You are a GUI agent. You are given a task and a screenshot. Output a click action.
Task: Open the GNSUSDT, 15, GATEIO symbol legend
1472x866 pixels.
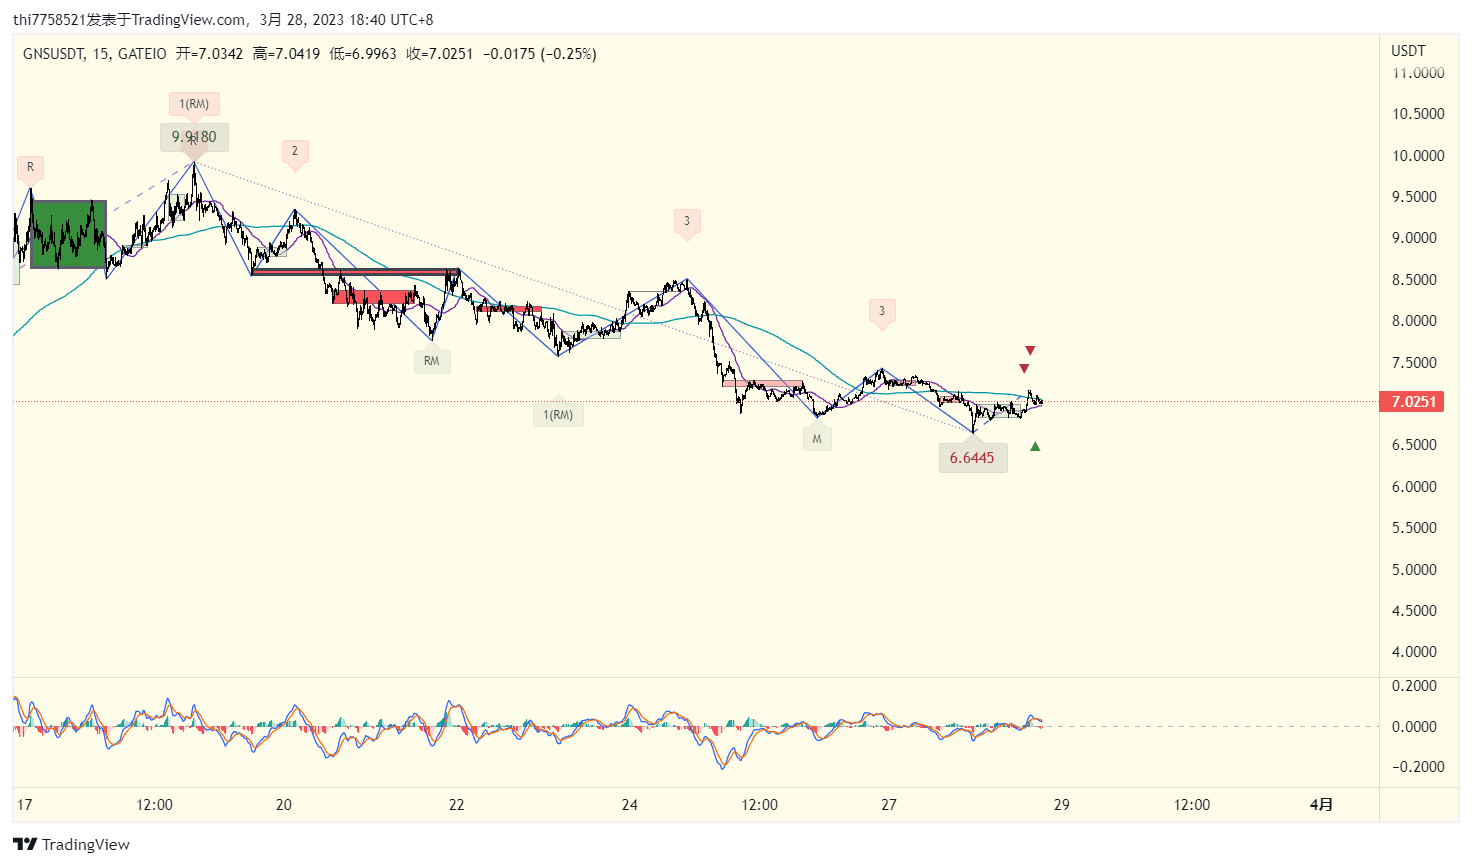click(x=95, y=54)
